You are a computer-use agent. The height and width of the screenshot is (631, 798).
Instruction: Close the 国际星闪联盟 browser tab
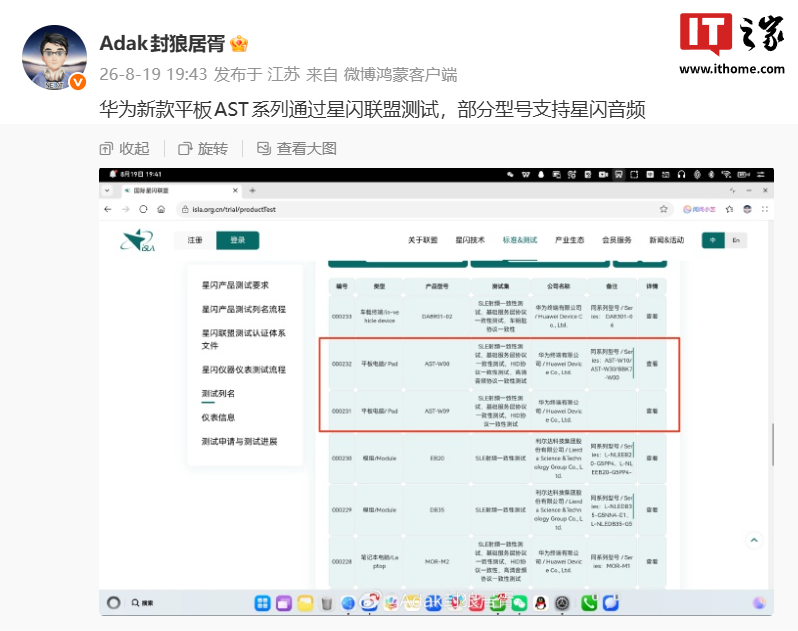pos(235,190)
